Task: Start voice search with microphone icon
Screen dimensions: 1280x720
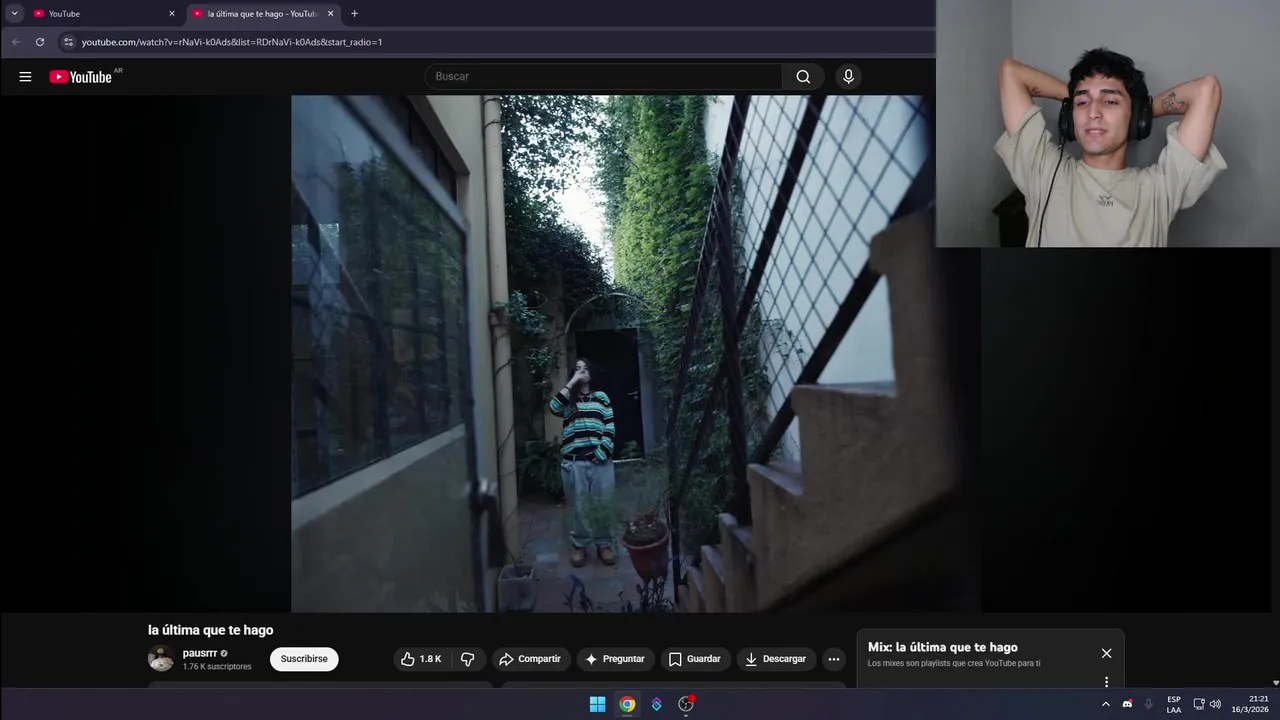Action: tap(848, 76)
